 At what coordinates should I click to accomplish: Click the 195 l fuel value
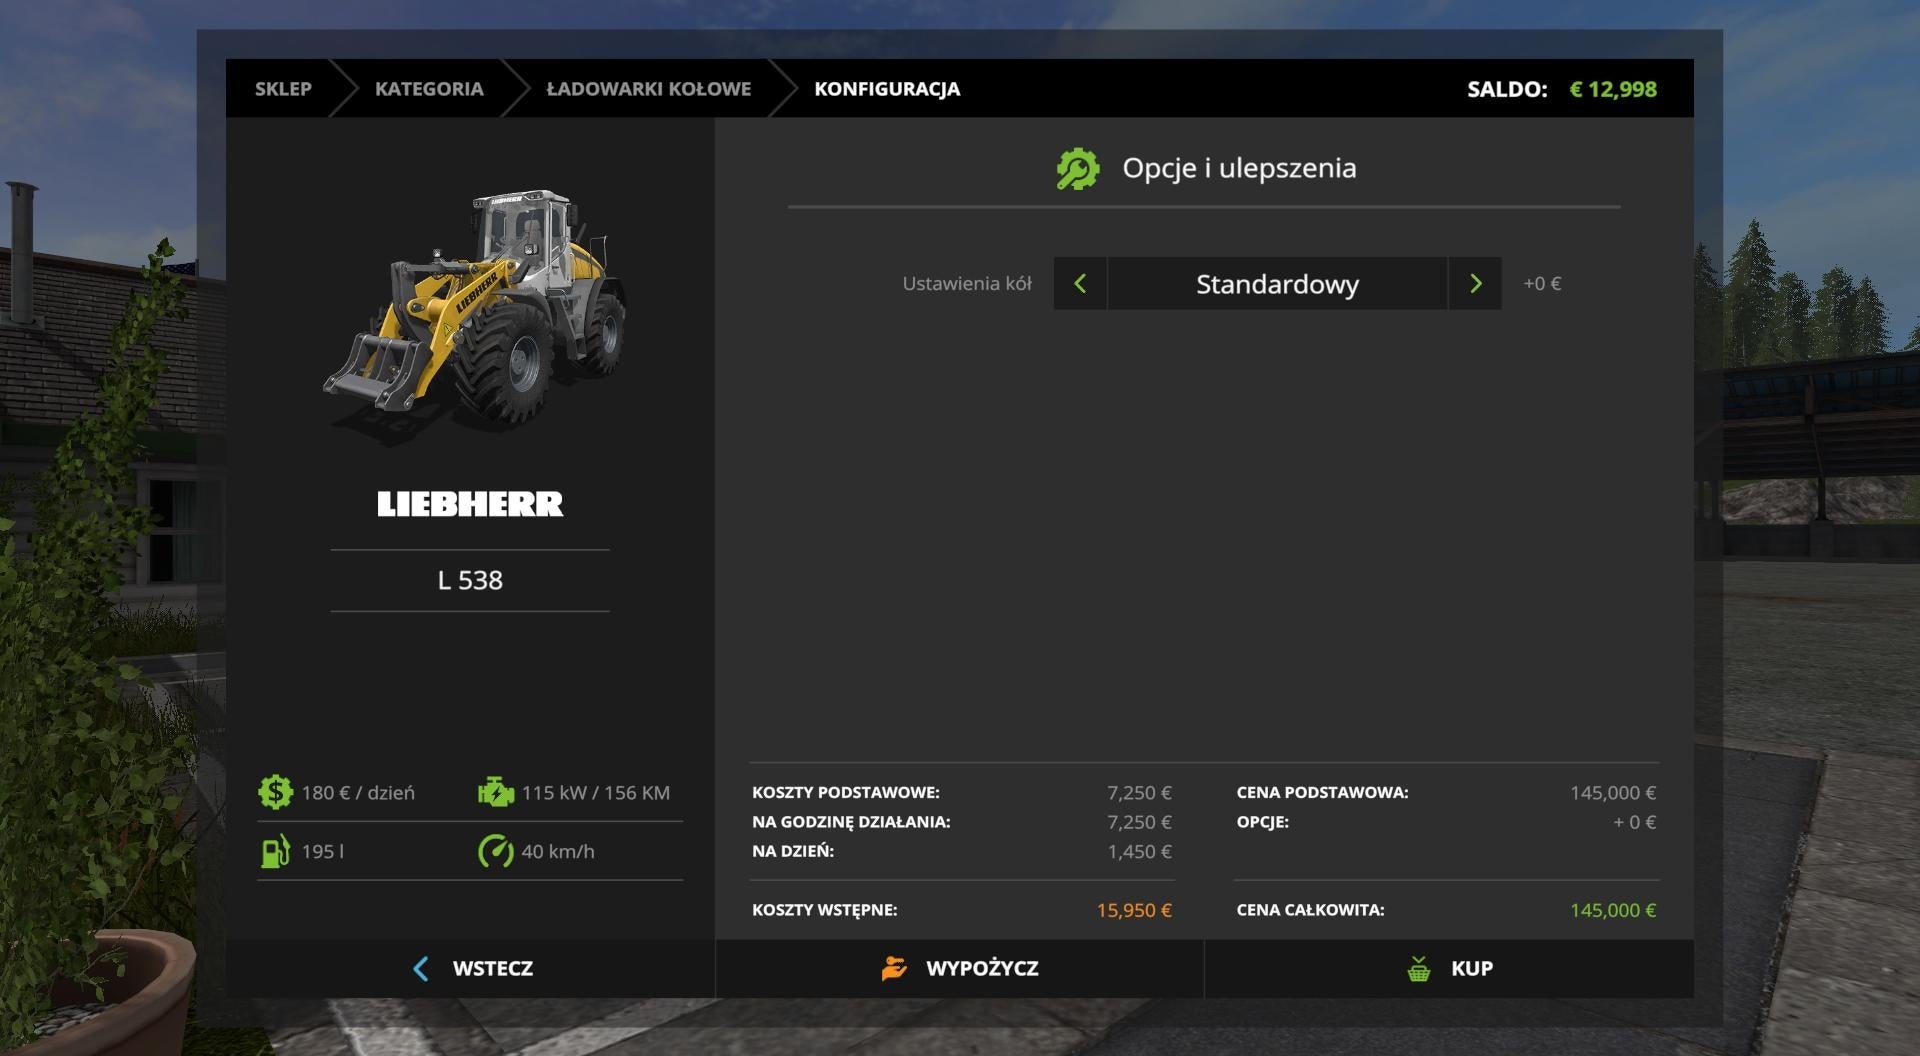point(322,852)
